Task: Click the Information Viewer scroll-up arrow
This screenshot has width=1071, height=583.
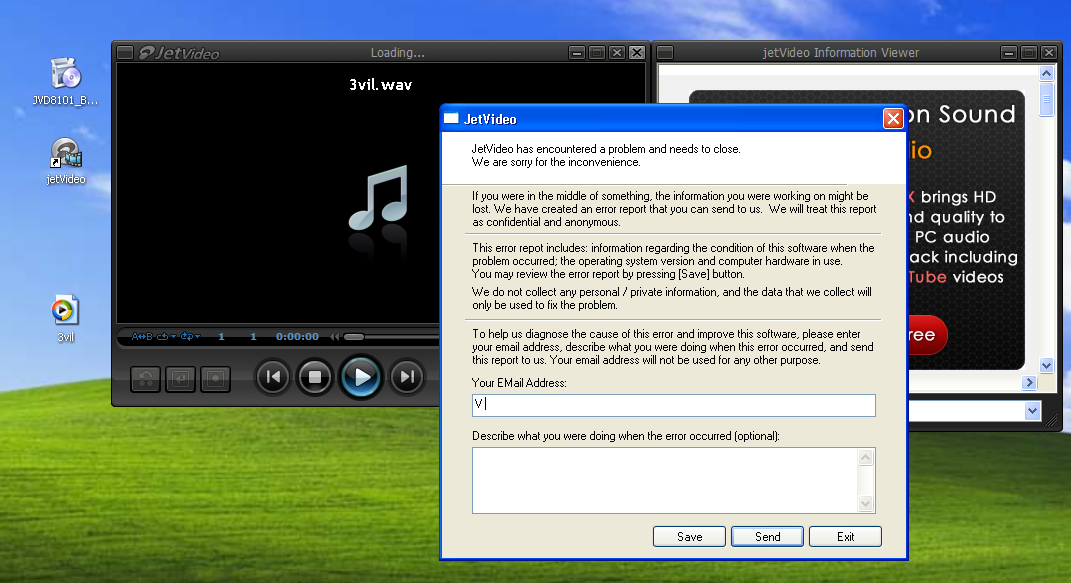Action: tap(1046, 73)
